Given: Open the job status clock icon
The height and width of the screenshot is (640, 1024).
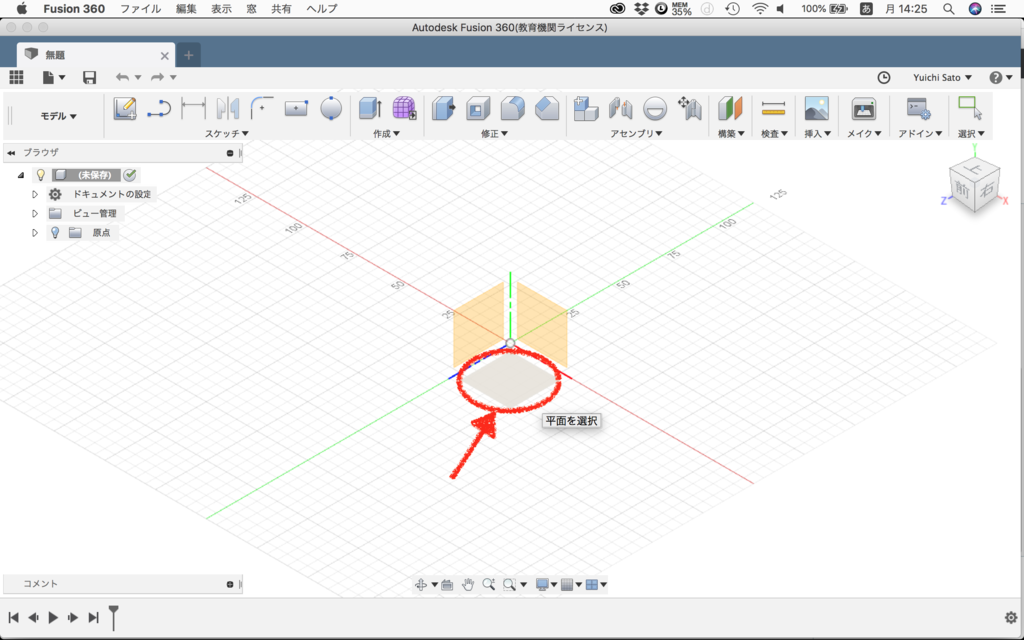Looking at the screenshot, I should [883, 77].
